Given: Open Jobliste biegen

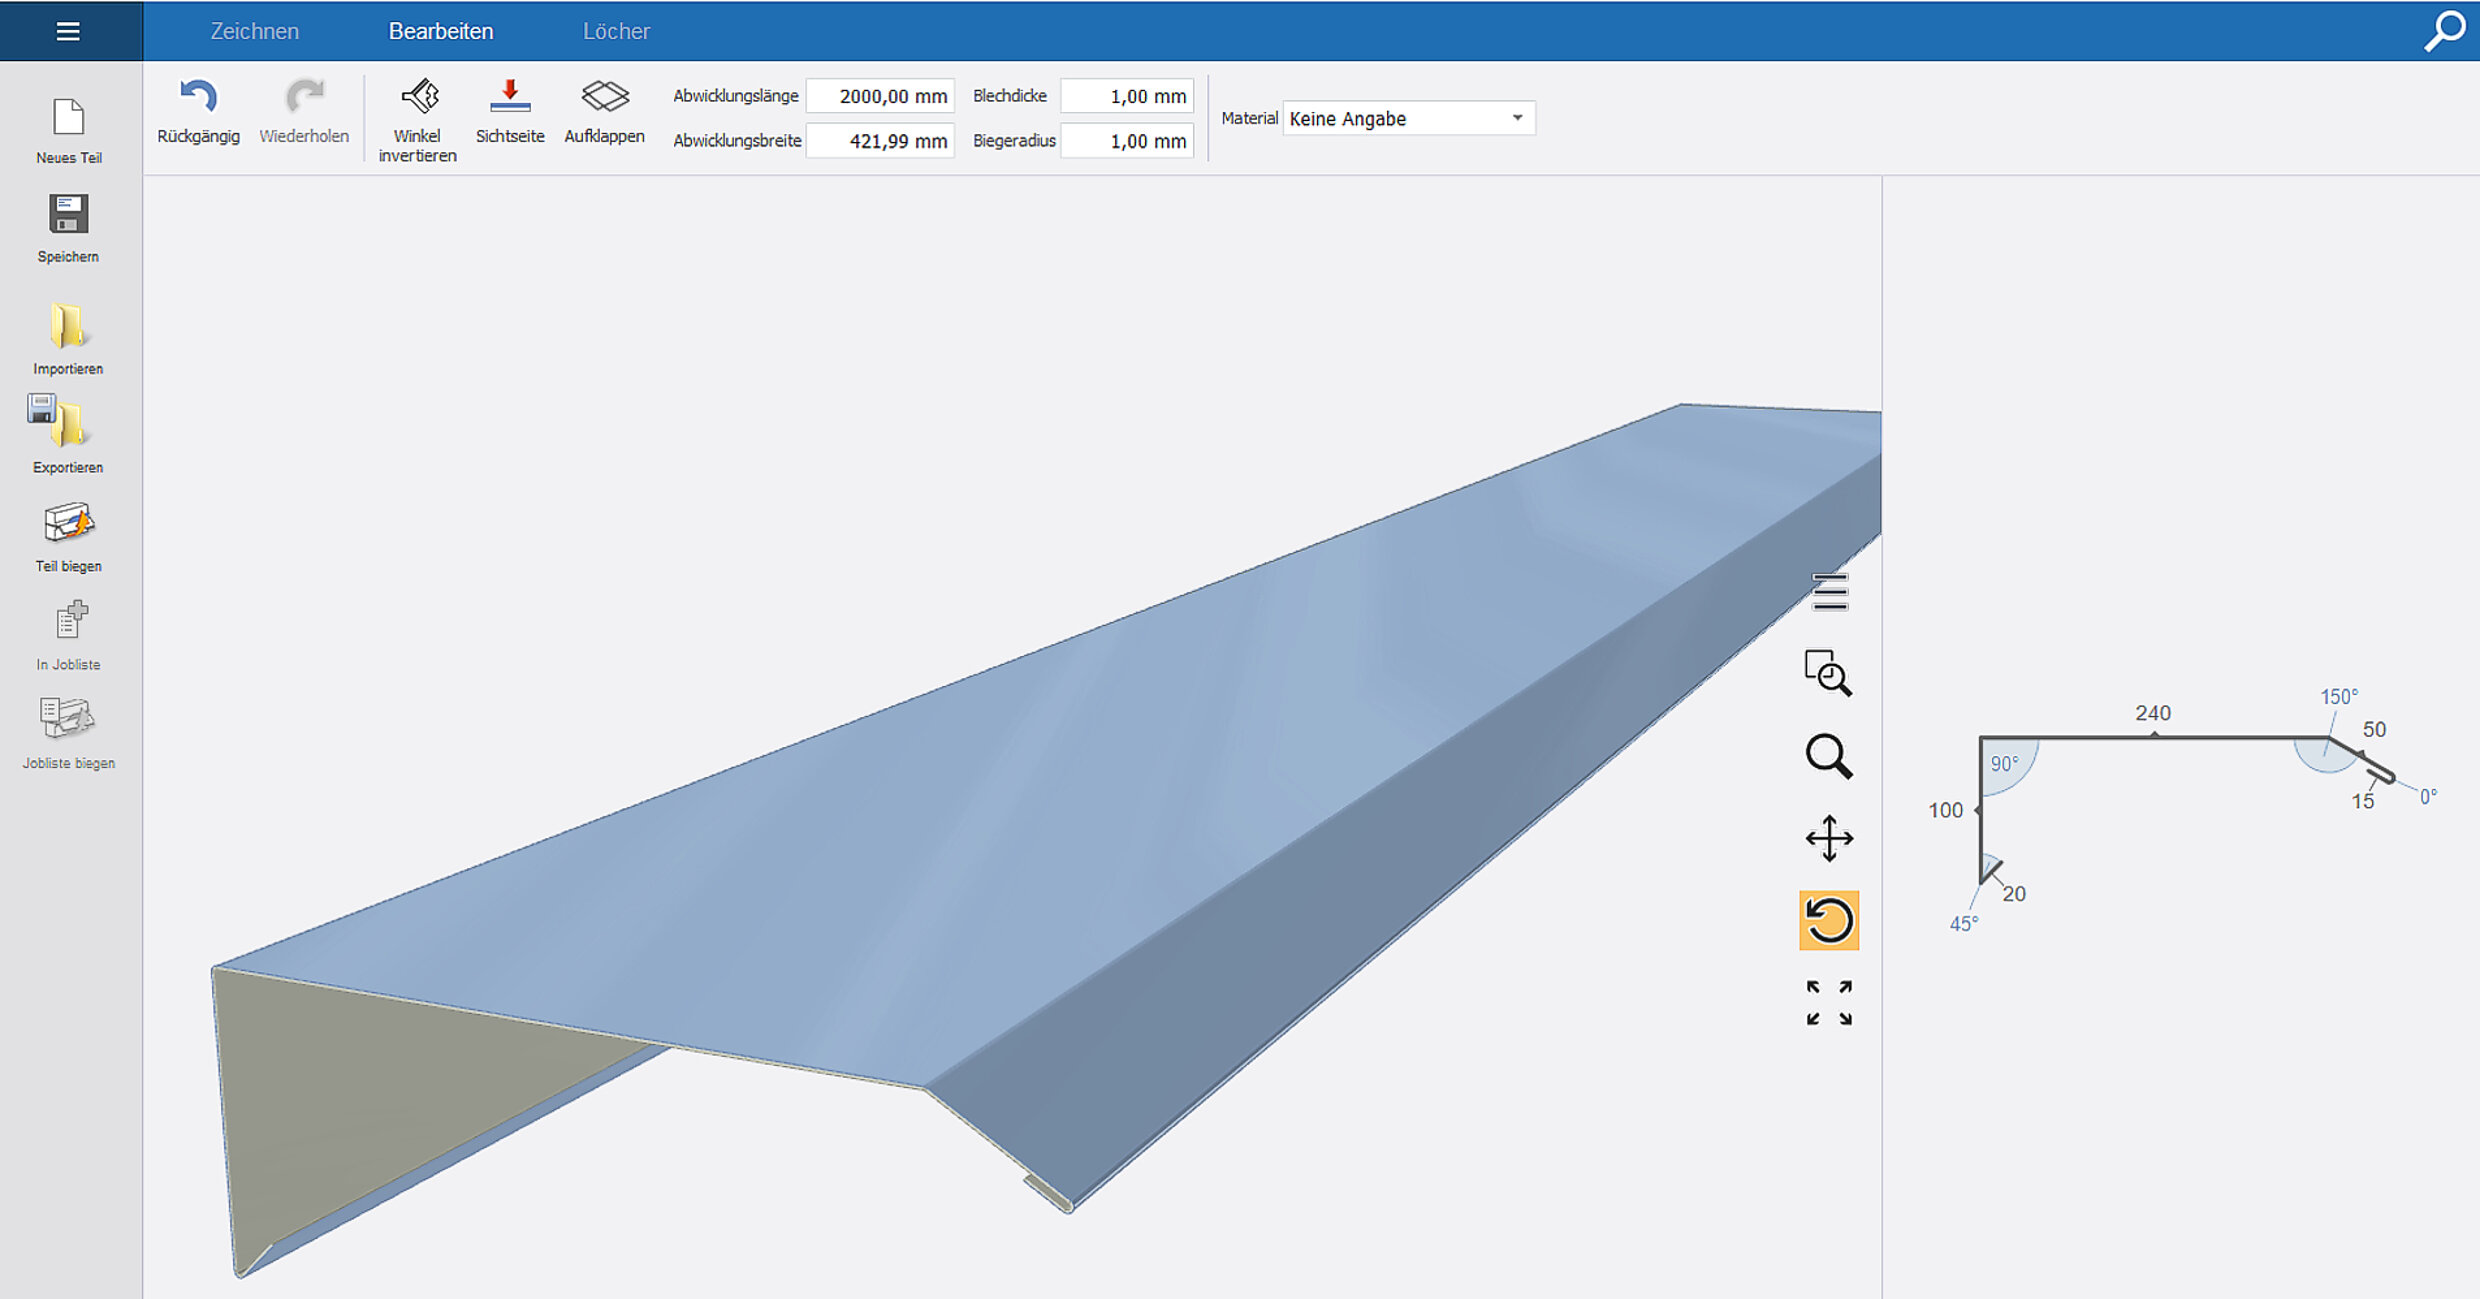Looking at the screenshot, I should 67,718.
